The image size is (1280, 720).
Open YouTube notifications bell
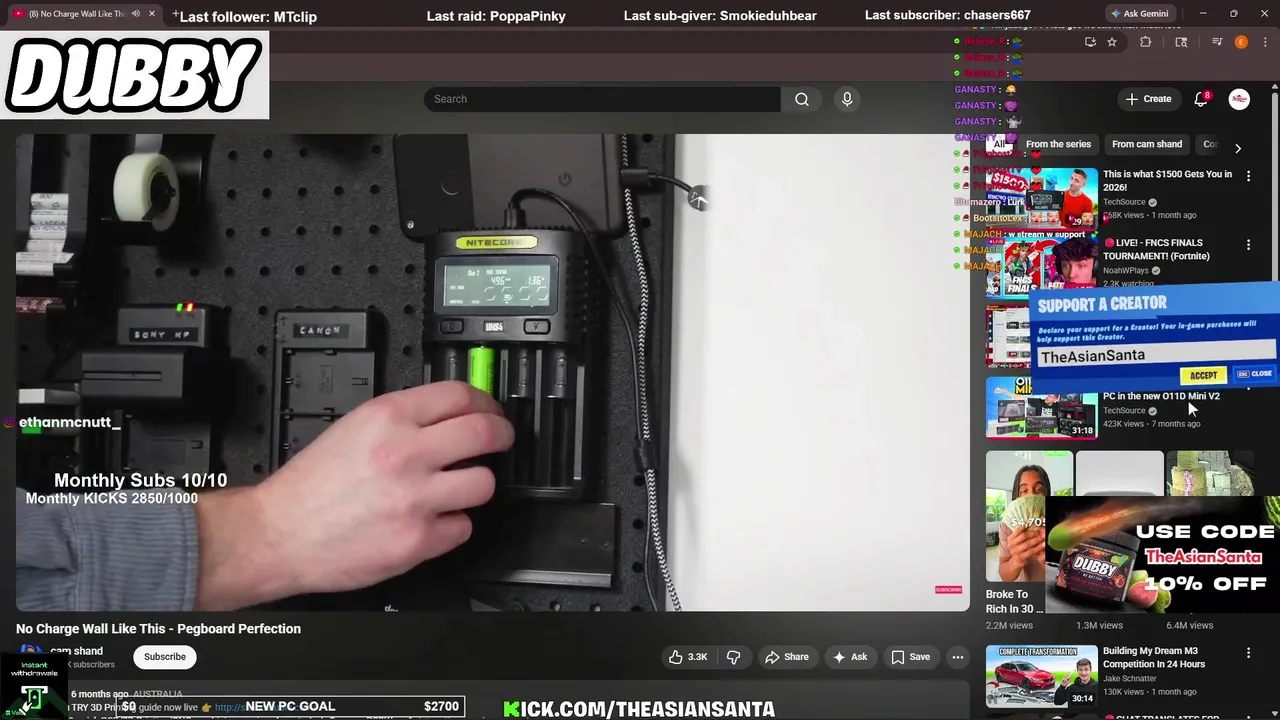[x=1201, y=99]
